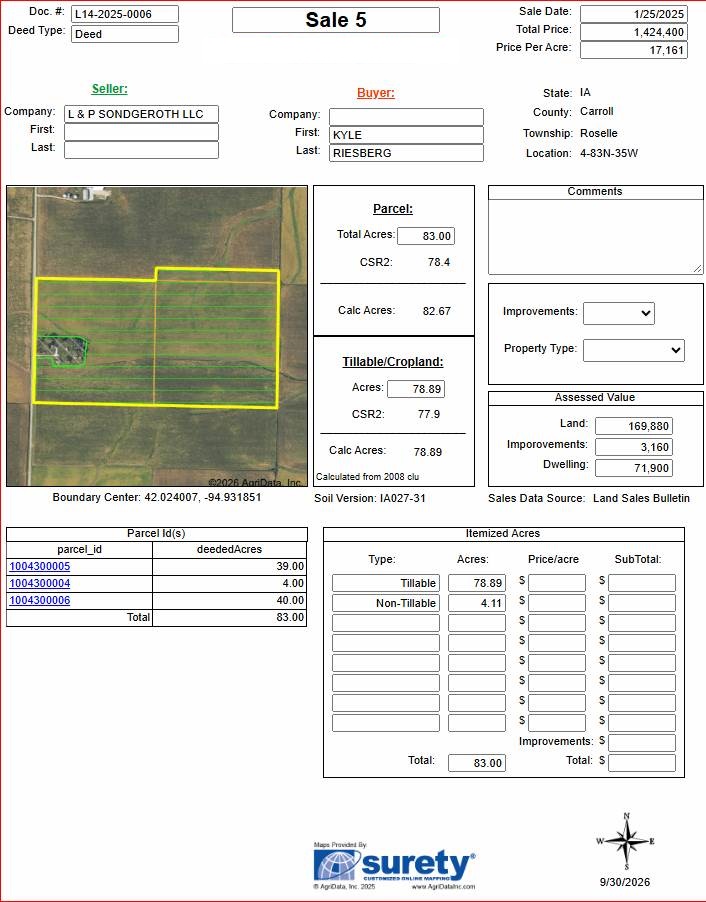The height and width of the screenshot is (902, 706).
Task: Click the Boundary Center coordinates text
Action: 157,497
